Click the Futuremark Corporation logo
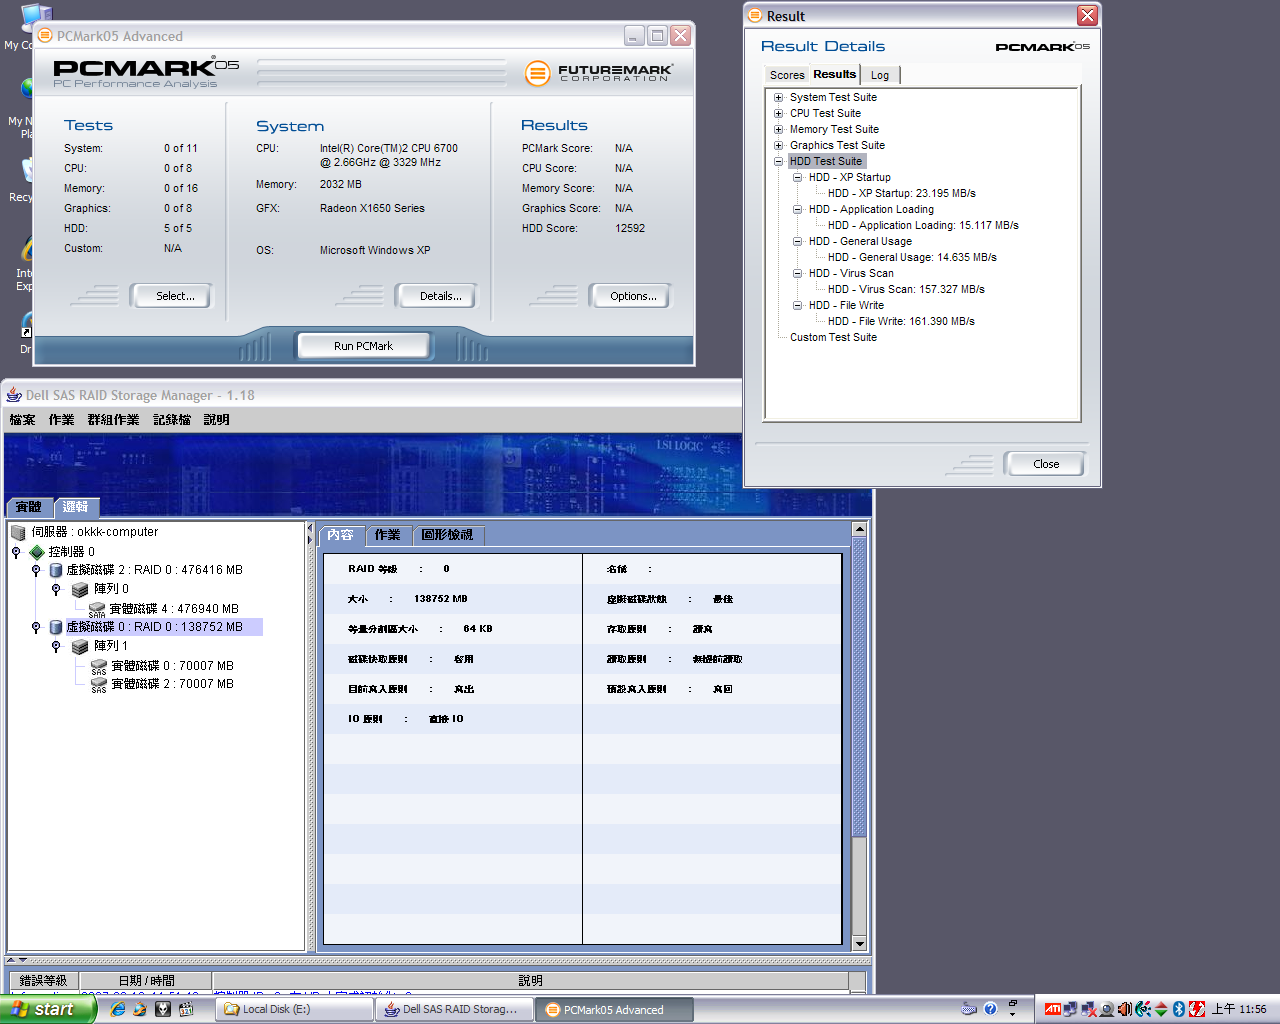 click(599, 73)
